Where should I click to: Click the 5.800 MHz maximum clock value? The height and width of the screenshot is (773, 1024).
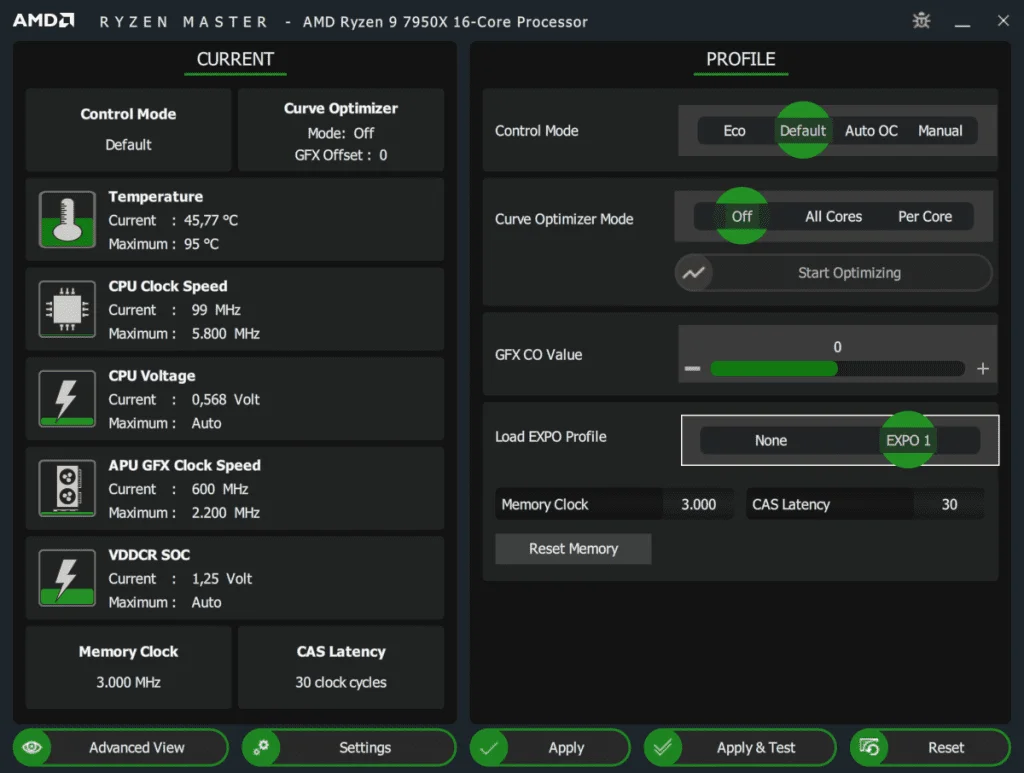click(x=225, y=334)
